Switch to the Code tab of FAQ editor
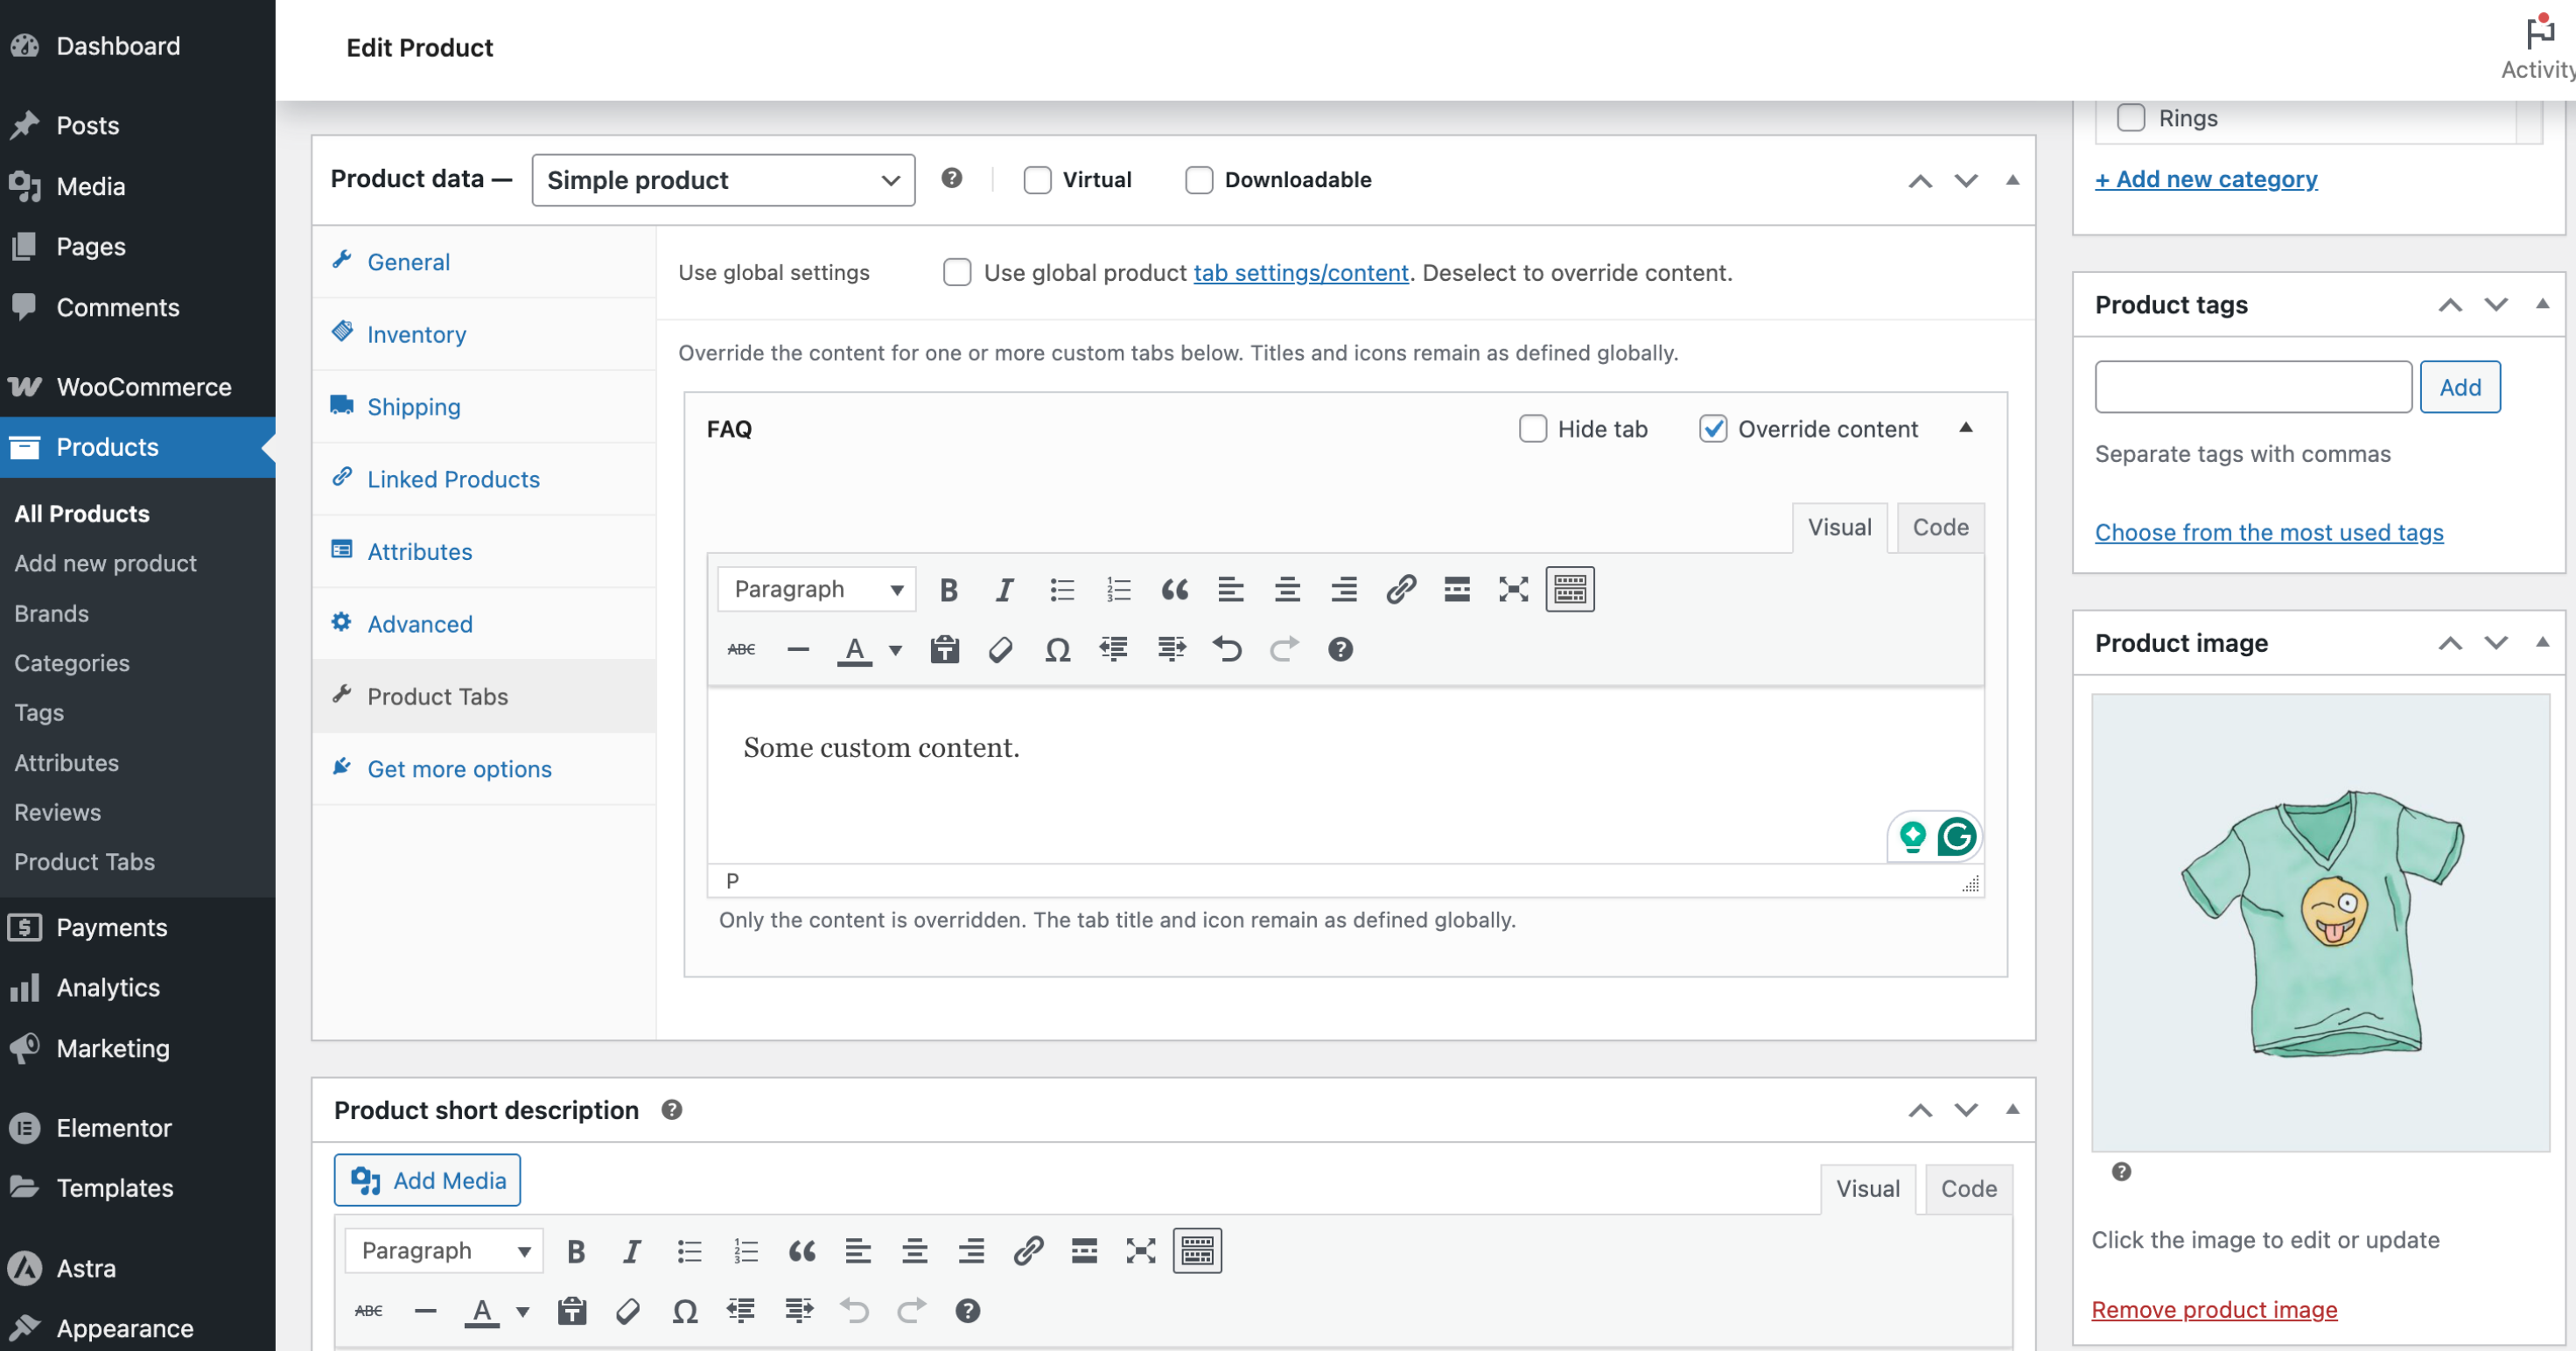Screen dimensions: 2576x1351 click(1939, 527)
